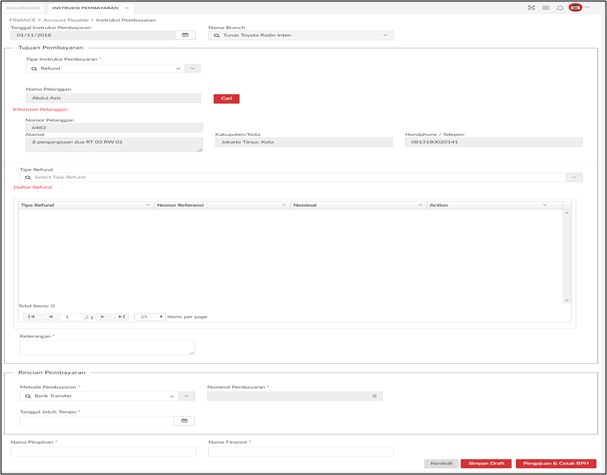Switch to the Dashboard tab

23,8
